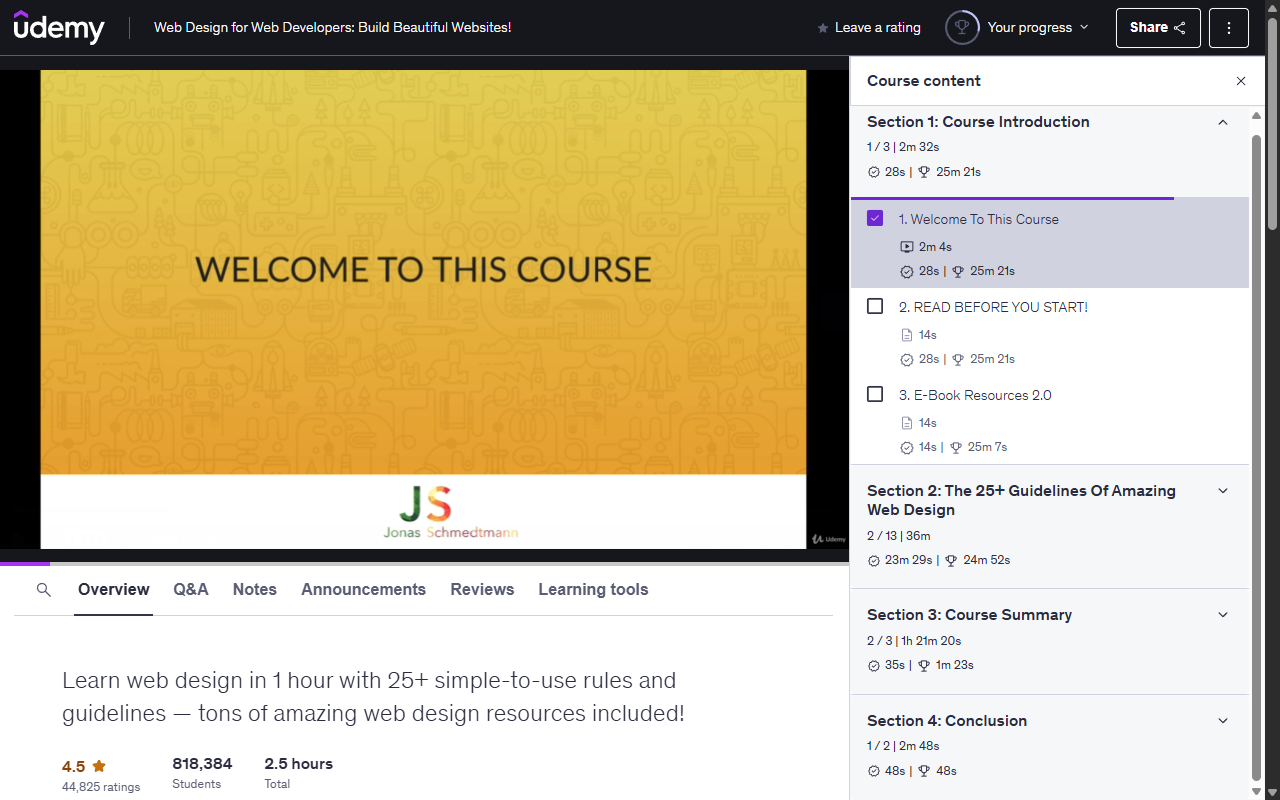This screenshot has height=800, width=1280.
Task: Open the Q&A tab
Action: [191, 590]
